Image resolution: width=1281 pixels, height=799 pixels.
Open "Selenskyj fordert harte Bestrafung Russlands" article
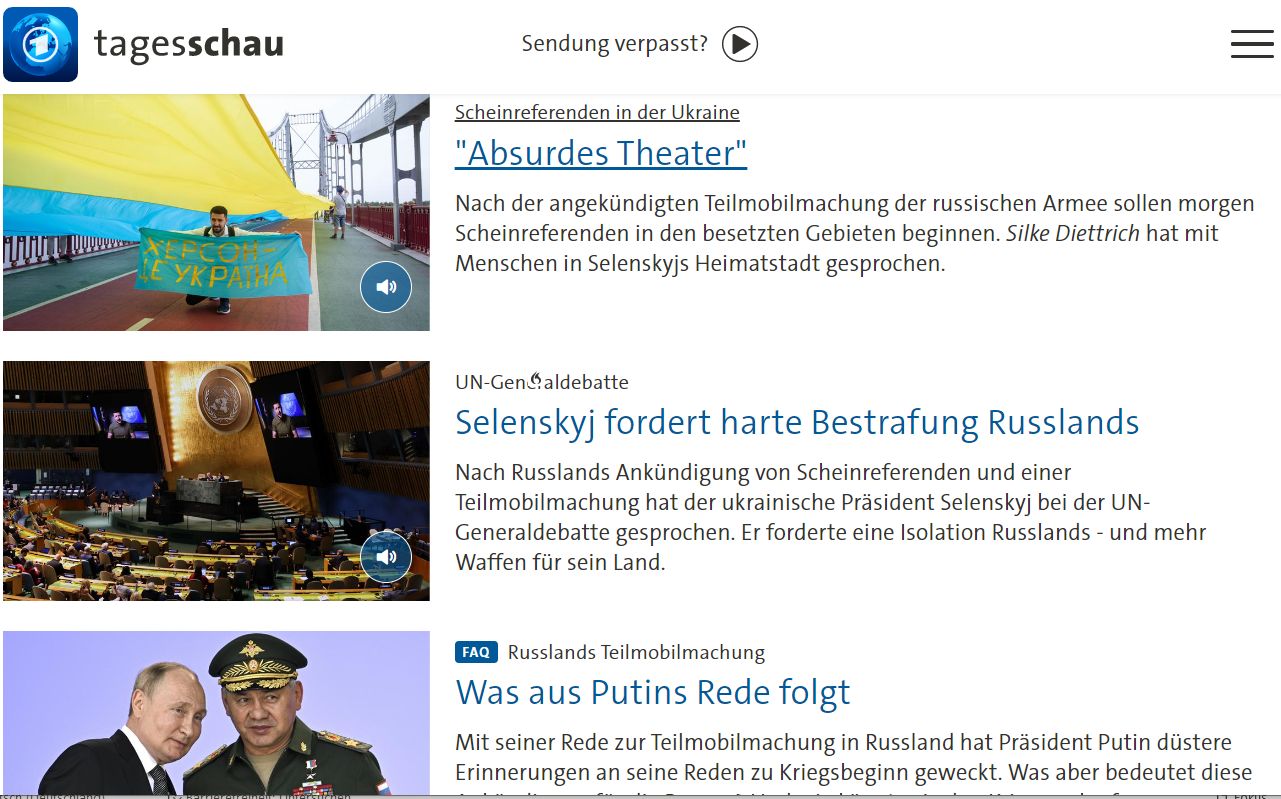797,422
